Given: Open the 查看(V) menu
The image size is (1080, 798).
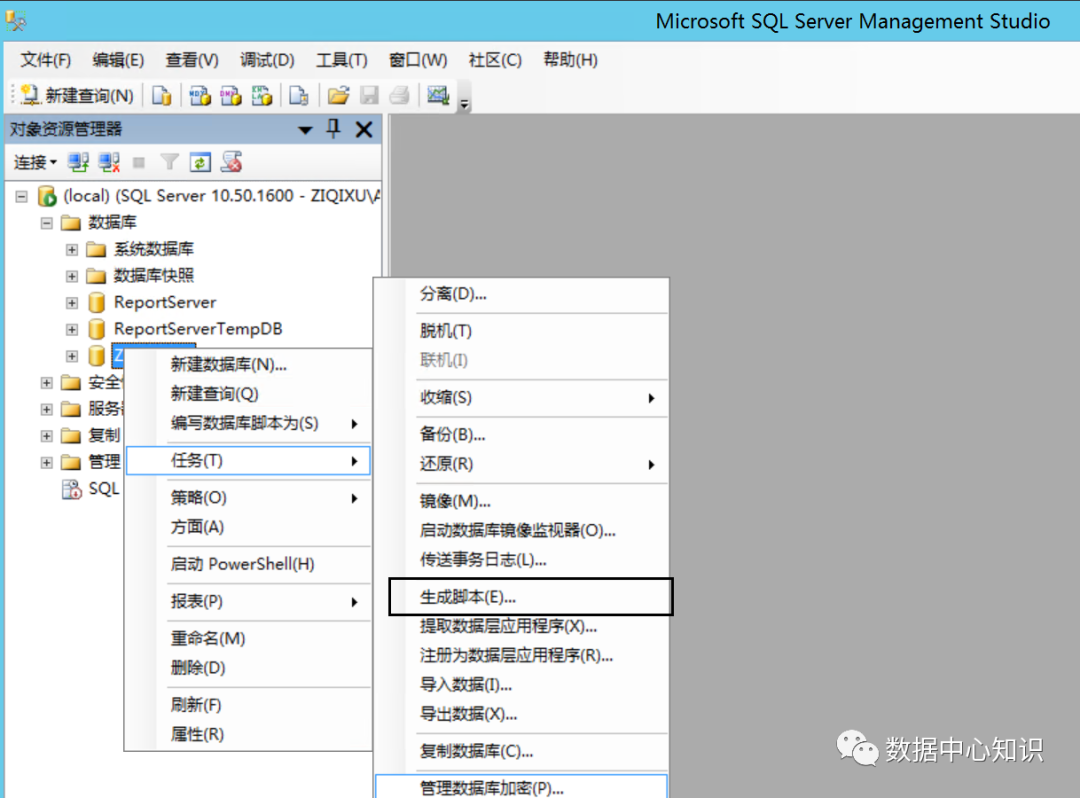Looking at the screenshot, I should [x=191, y=60].
